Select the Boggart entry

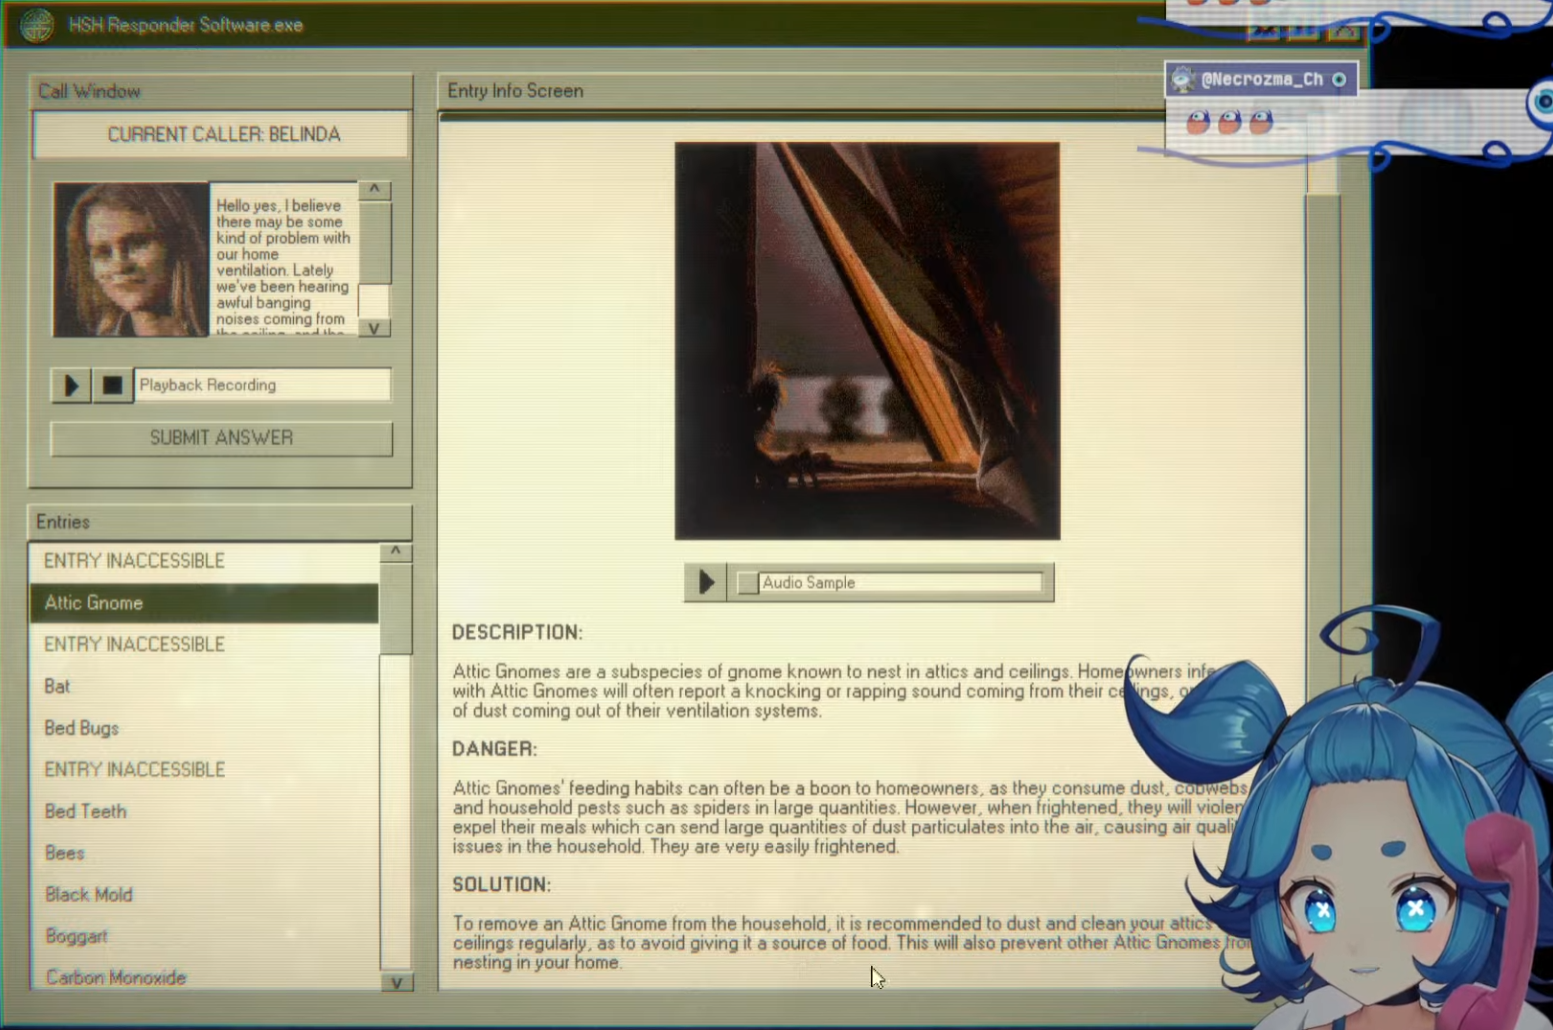point(204,936)
